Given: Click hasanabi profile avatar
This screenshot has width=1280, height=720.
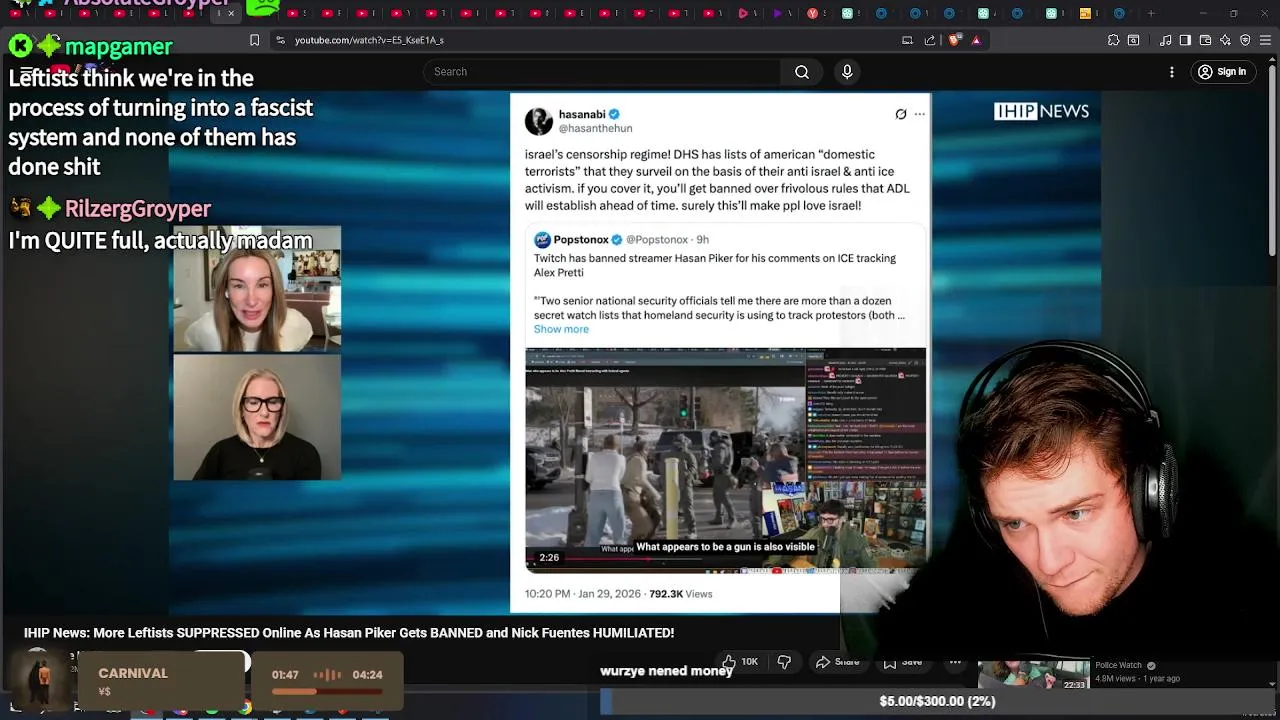Looking at the screenshot, I should [539, 121].
